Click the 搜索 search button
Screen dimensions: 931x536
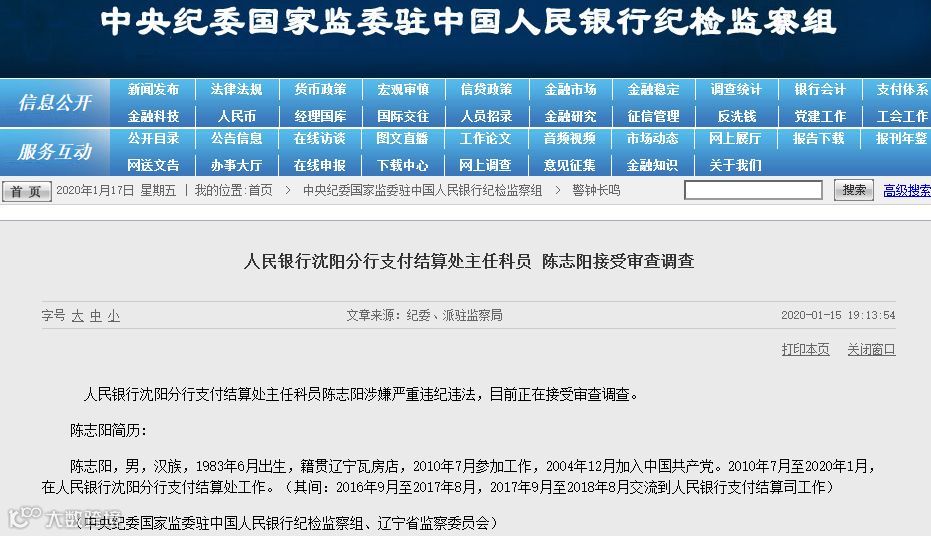pos(854,190)
